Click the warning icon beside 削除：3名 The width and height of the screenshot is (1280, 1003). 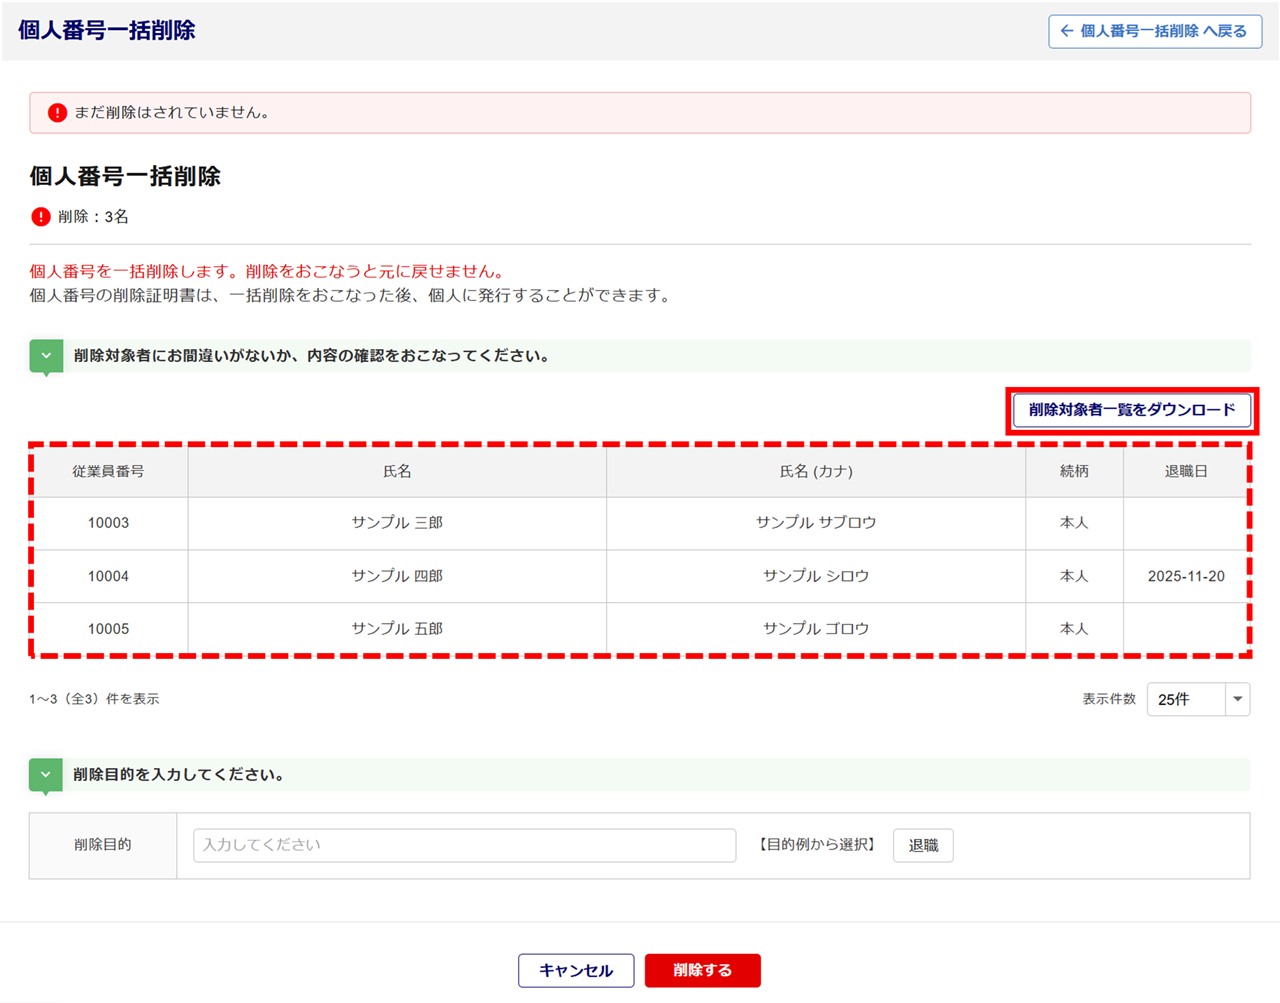click(x=41, y=217)
